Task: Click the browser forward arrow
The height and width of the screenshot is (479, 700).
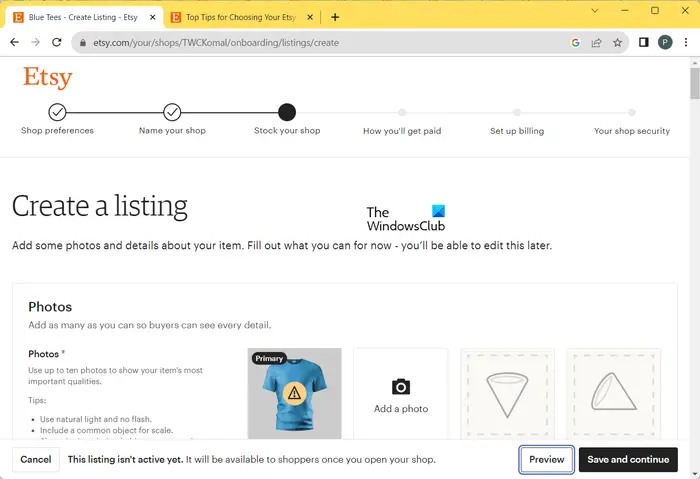Action: [35, 42]
